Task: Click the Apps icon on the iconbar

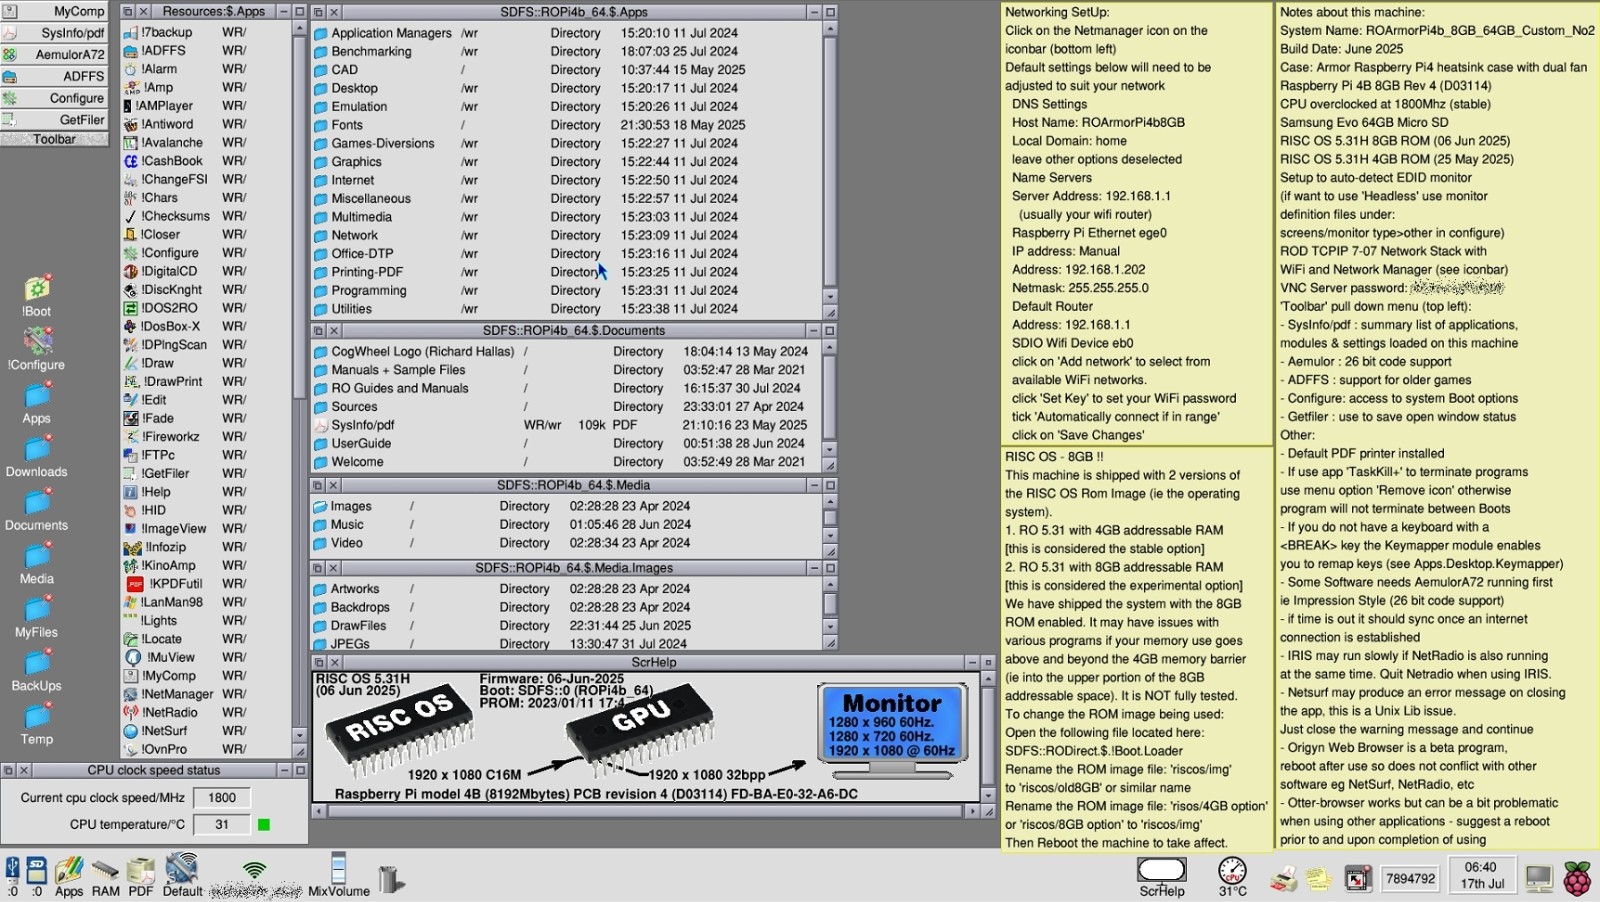Action: click(x=69, y=876)
